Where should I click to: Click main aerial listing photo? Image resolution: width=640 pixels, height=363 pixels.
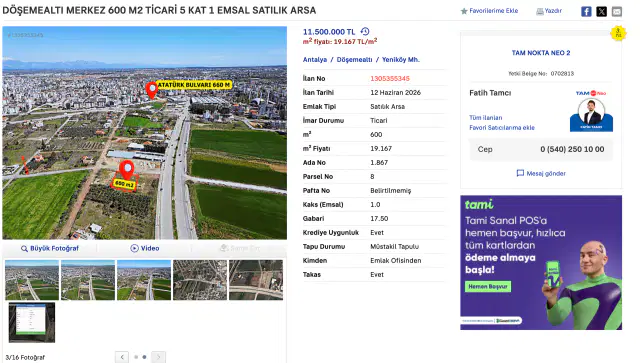[x=144, y=133]
